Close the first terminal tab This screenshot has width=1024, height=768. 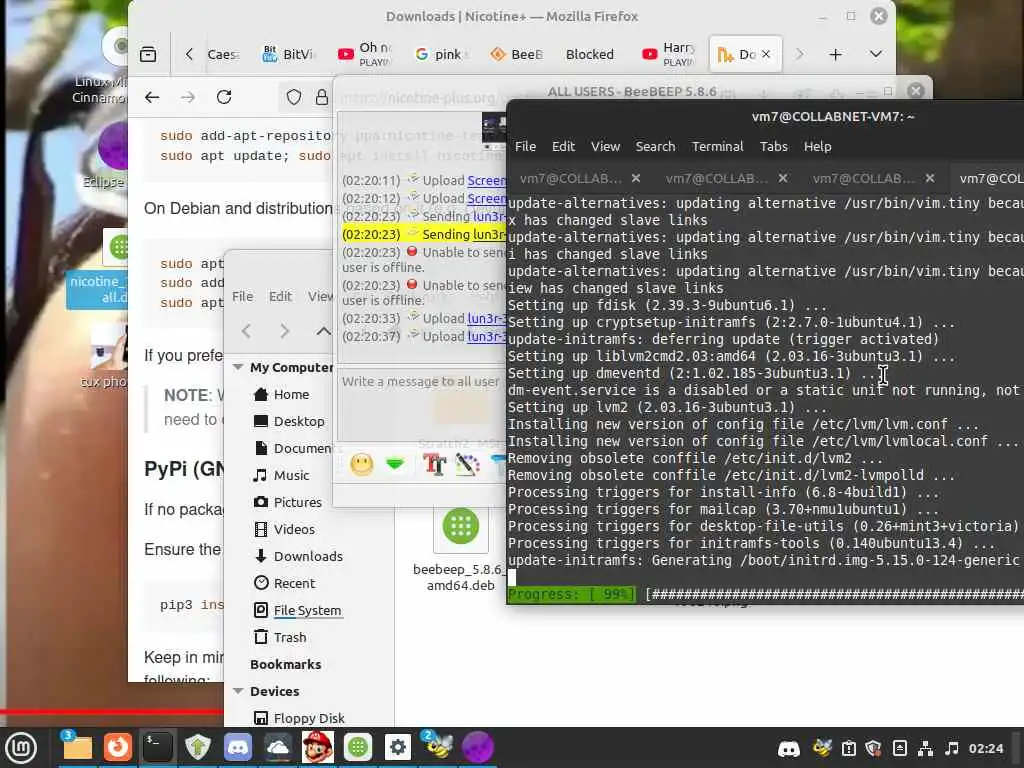[636, 178]
